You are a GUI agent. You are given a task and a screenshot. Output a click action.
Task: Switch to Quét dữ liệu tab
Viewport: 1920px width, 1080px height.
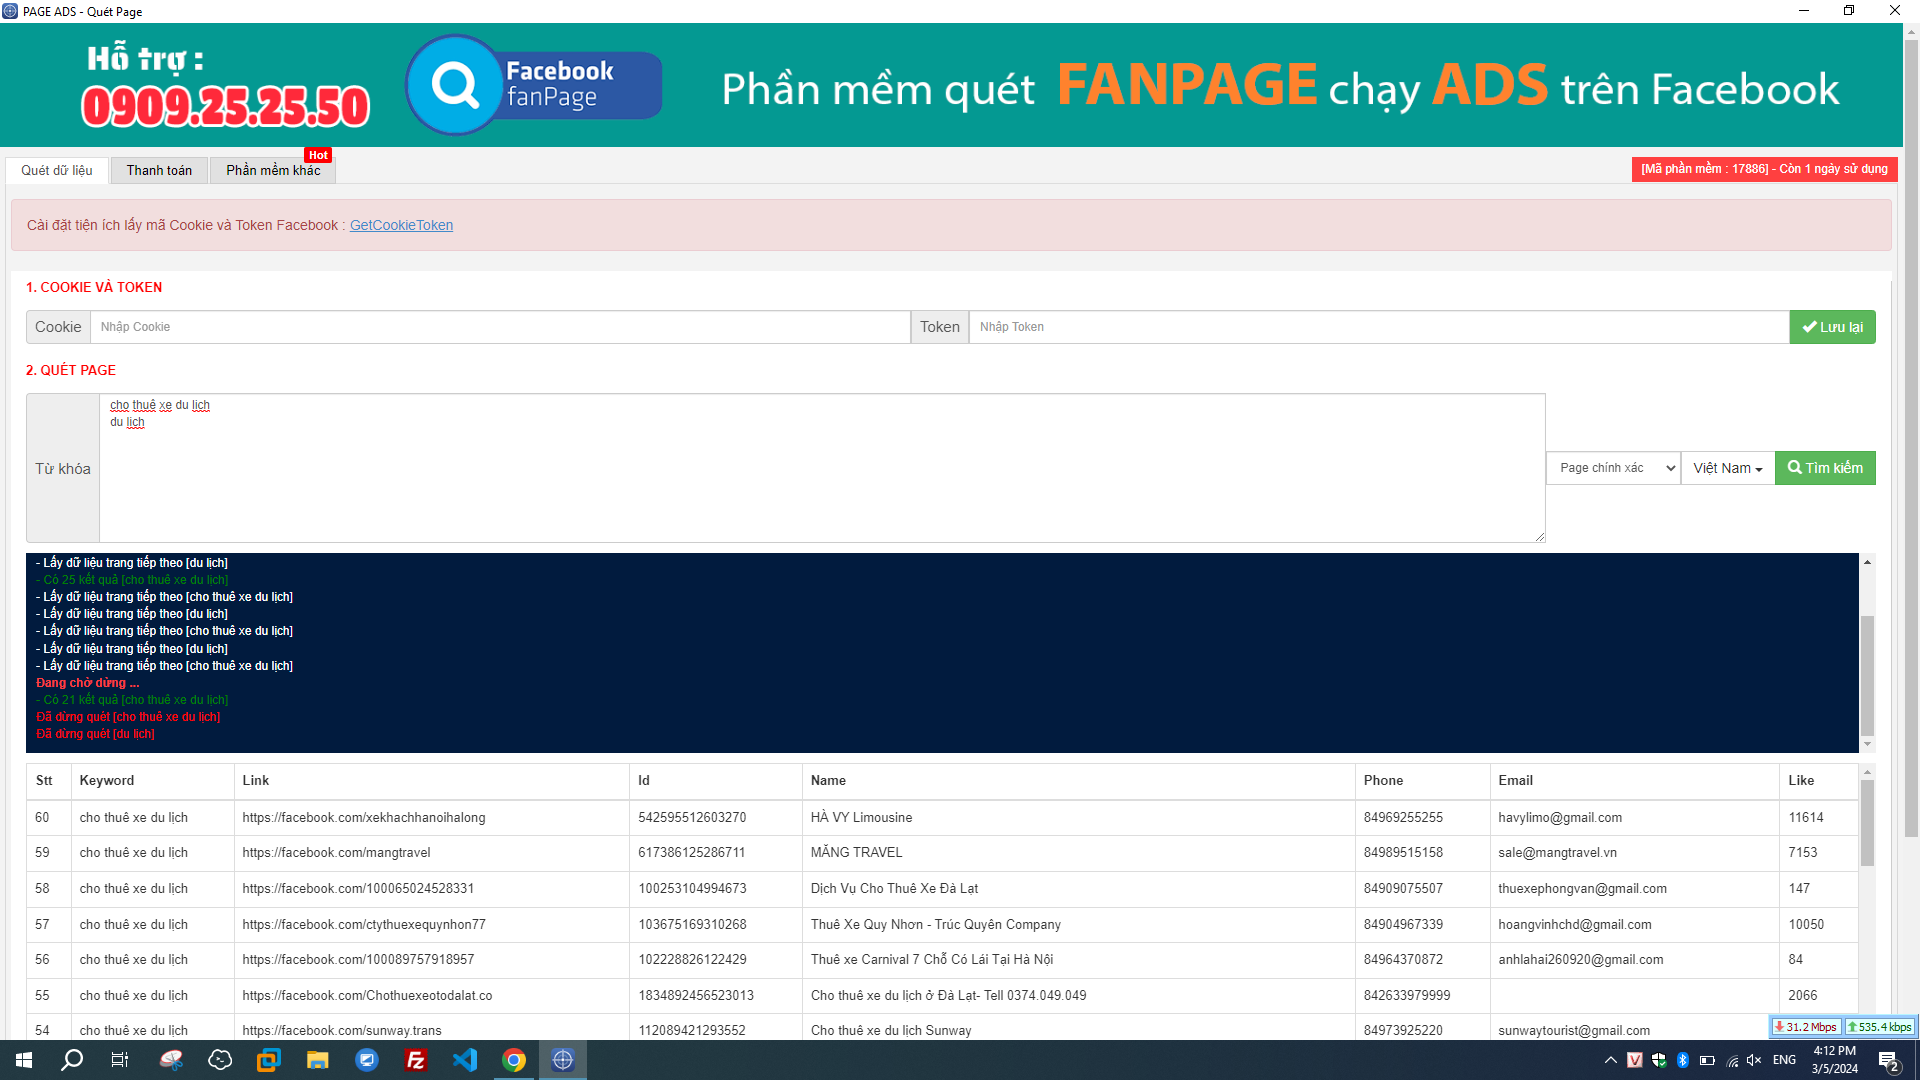click(x=57, y=170)
